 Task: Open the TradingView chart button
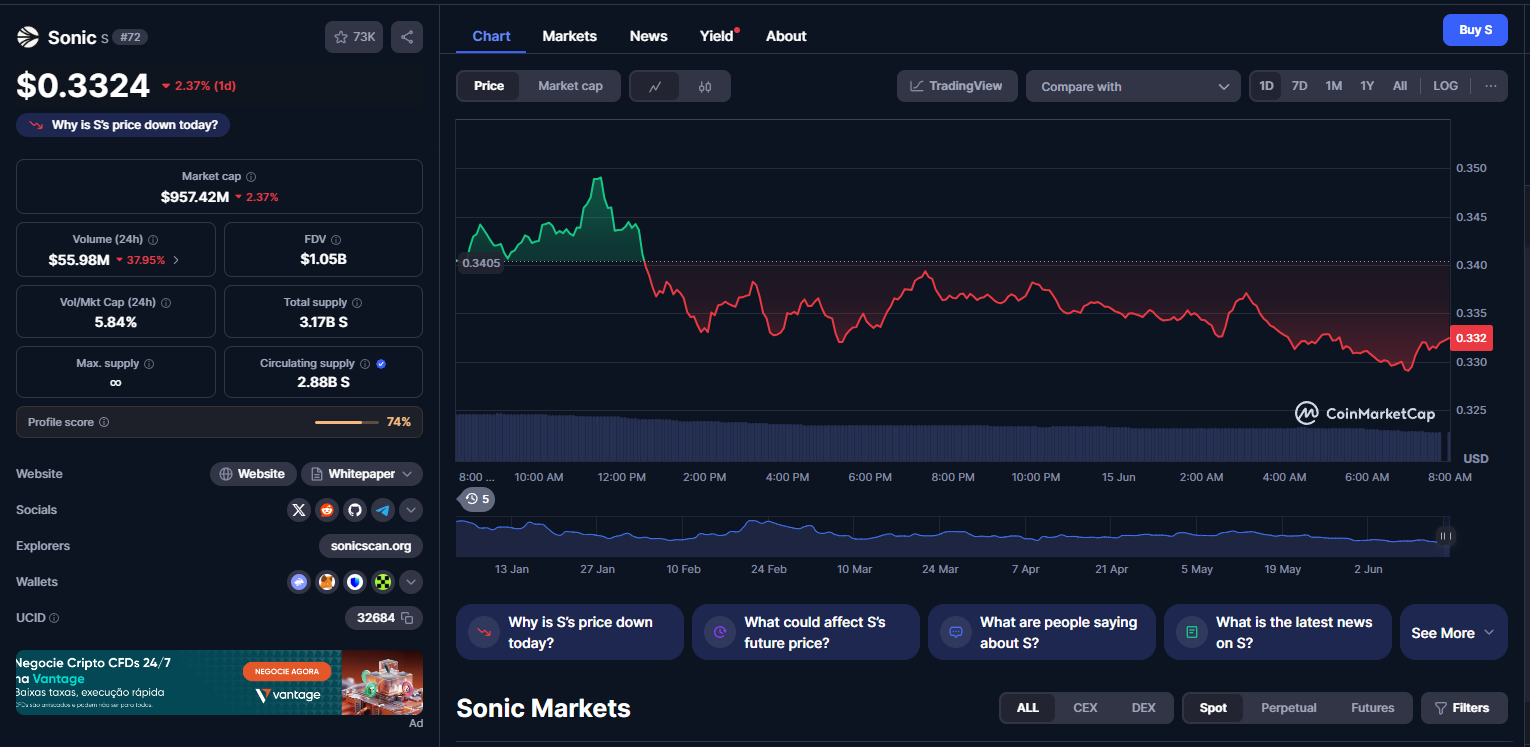point(957,86)
